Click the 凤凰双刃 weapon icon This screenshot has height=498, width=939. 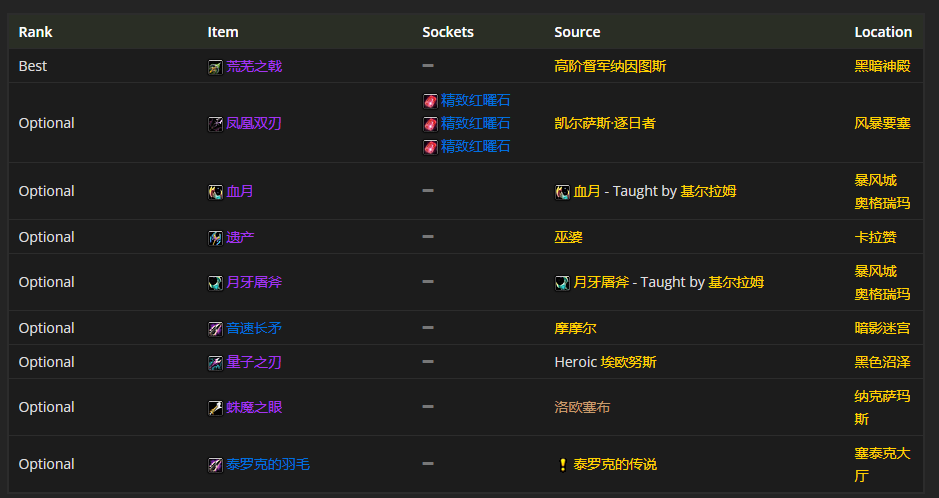point(215,124)
